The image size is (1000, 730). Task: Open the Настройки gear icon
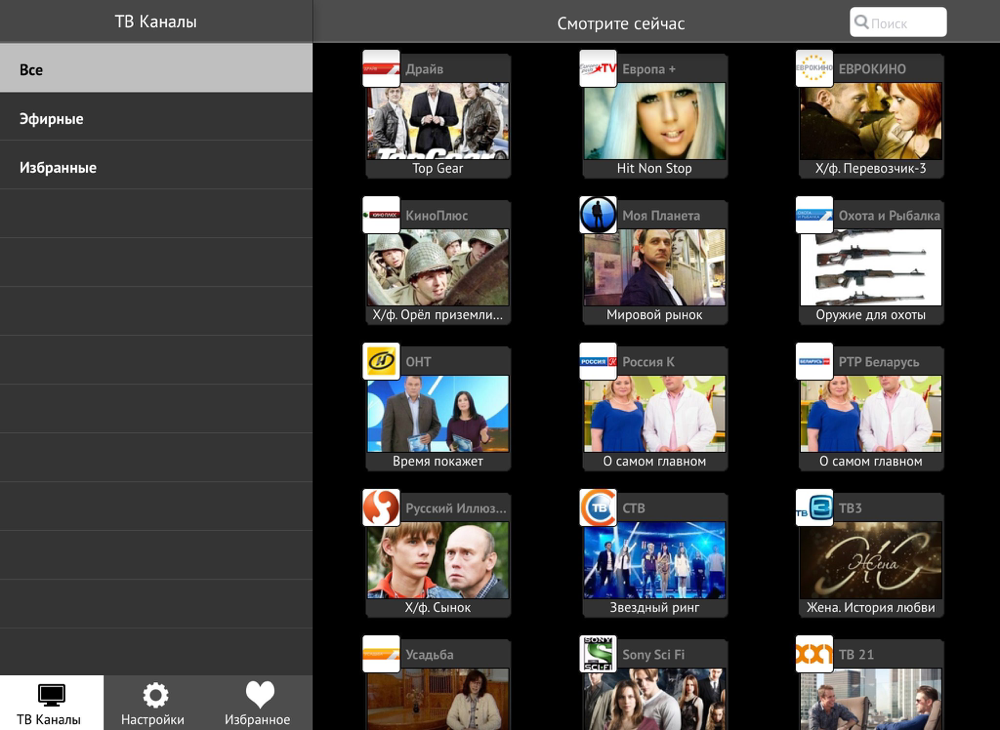tap(155, 695)
